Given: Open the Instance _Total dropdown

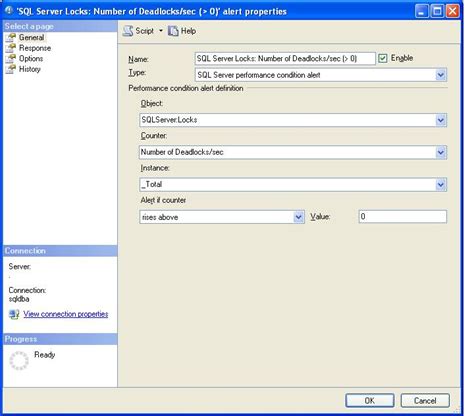Looking at the screenshot, I should tap(440, 184).
